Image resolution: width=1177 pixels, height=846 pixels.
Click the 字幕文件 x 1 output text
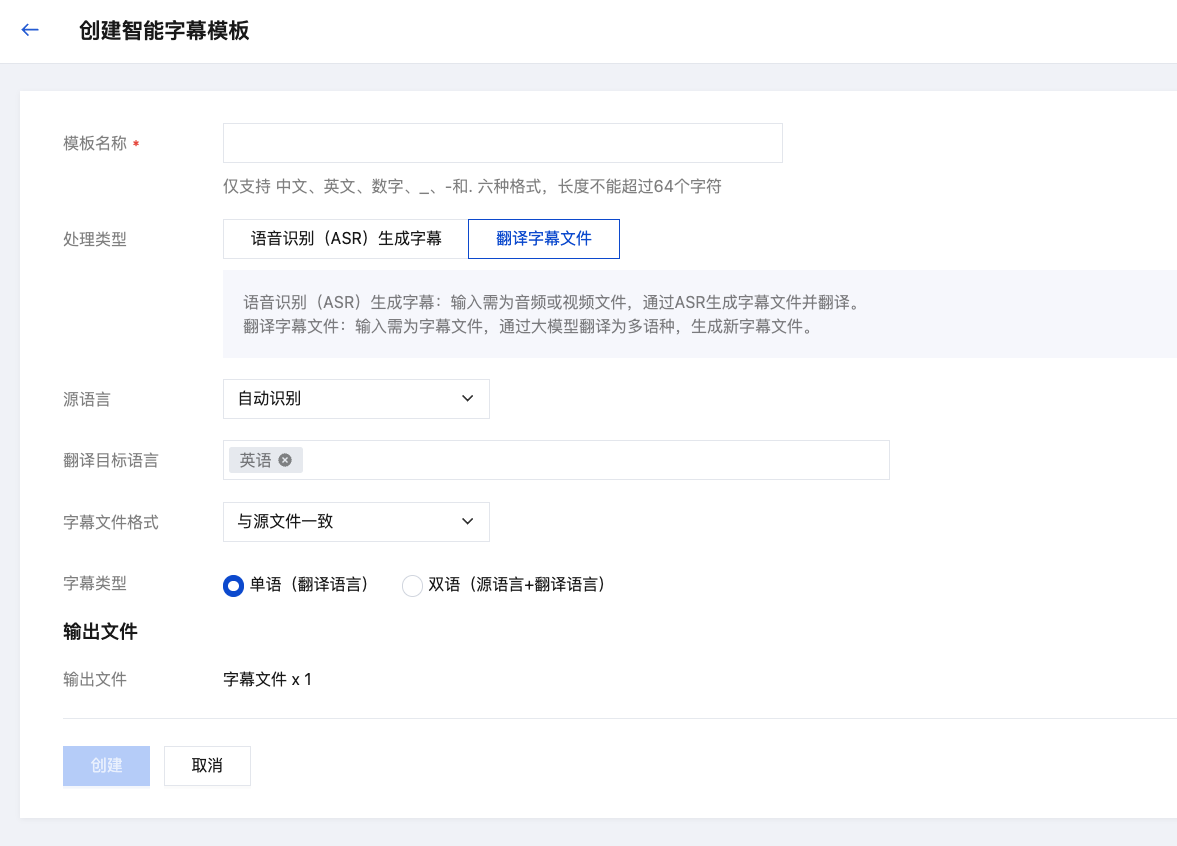tap(267, 680)
